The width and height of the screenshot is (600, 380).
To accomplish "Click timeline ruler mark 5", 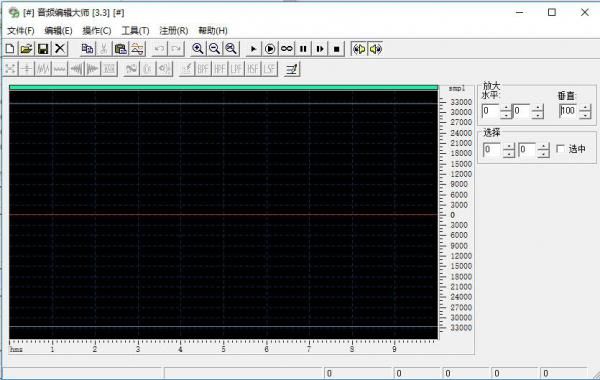I will (x=223, y=349).
